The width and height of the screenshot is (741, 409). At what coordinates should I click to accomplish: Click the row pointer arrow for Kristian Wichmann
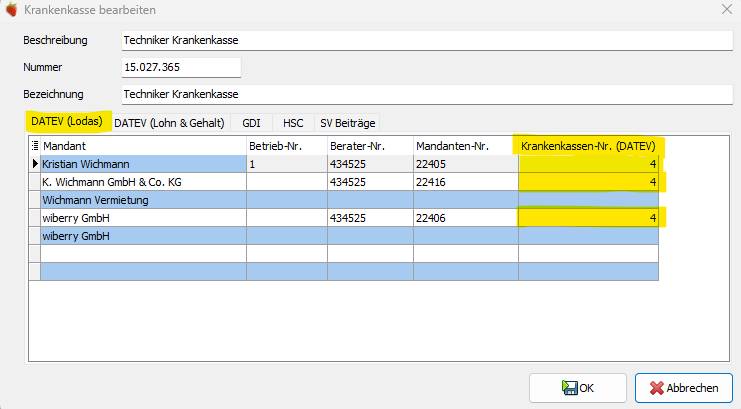pyautogui.click(x=34, y=164)
